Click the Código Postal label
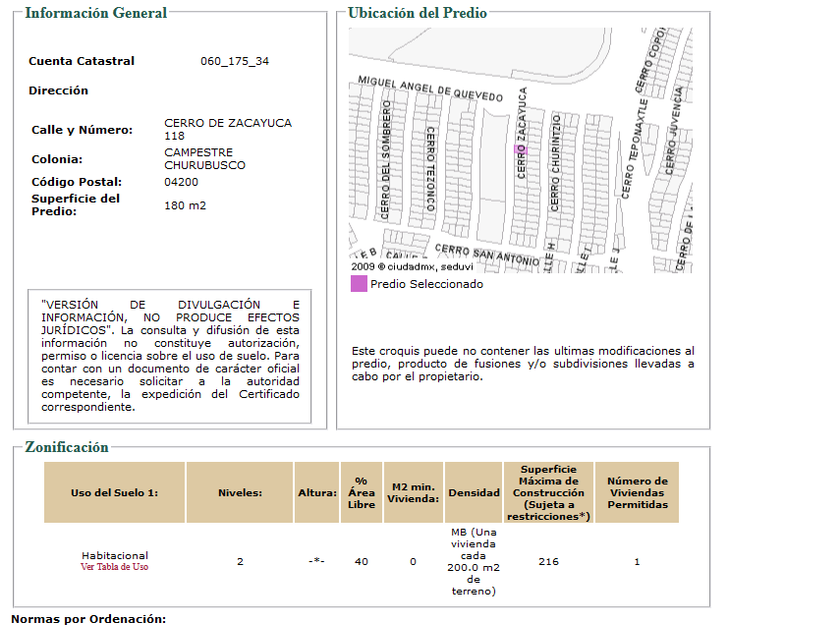Screen dimensions: 840x630 point(77,182)
